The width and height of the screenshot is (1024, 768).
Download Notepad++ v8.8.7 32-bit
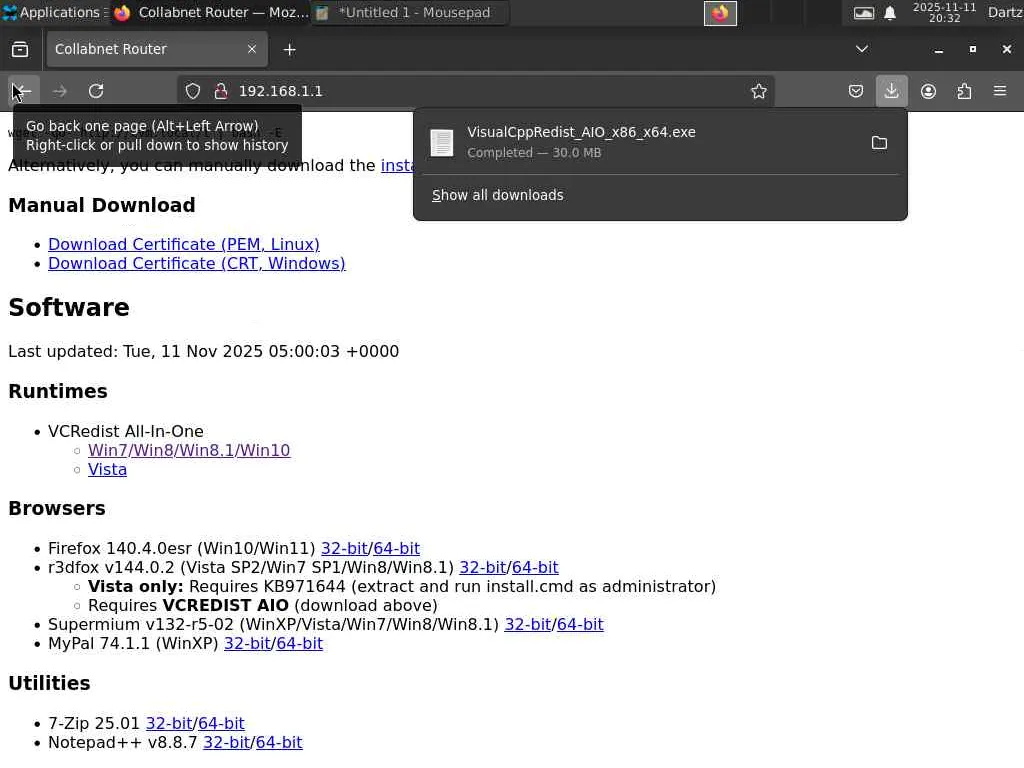227,743
